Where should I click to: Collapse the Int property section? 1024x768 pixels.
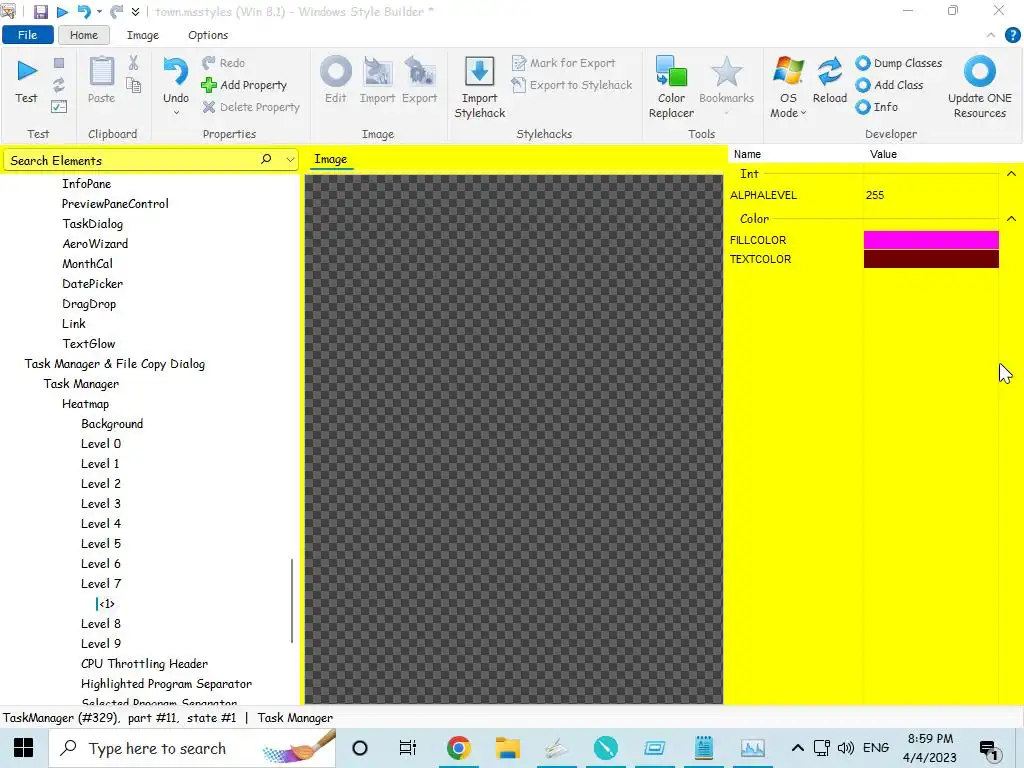coord(1011,174)
